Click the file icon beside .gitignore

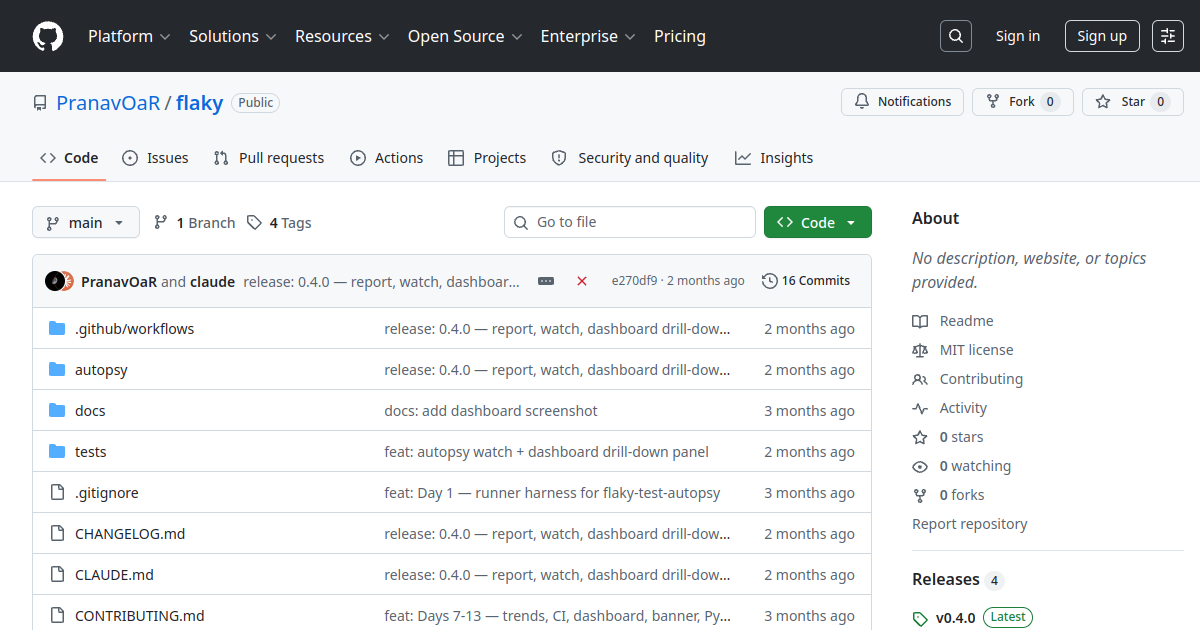[x=57, y=493]
